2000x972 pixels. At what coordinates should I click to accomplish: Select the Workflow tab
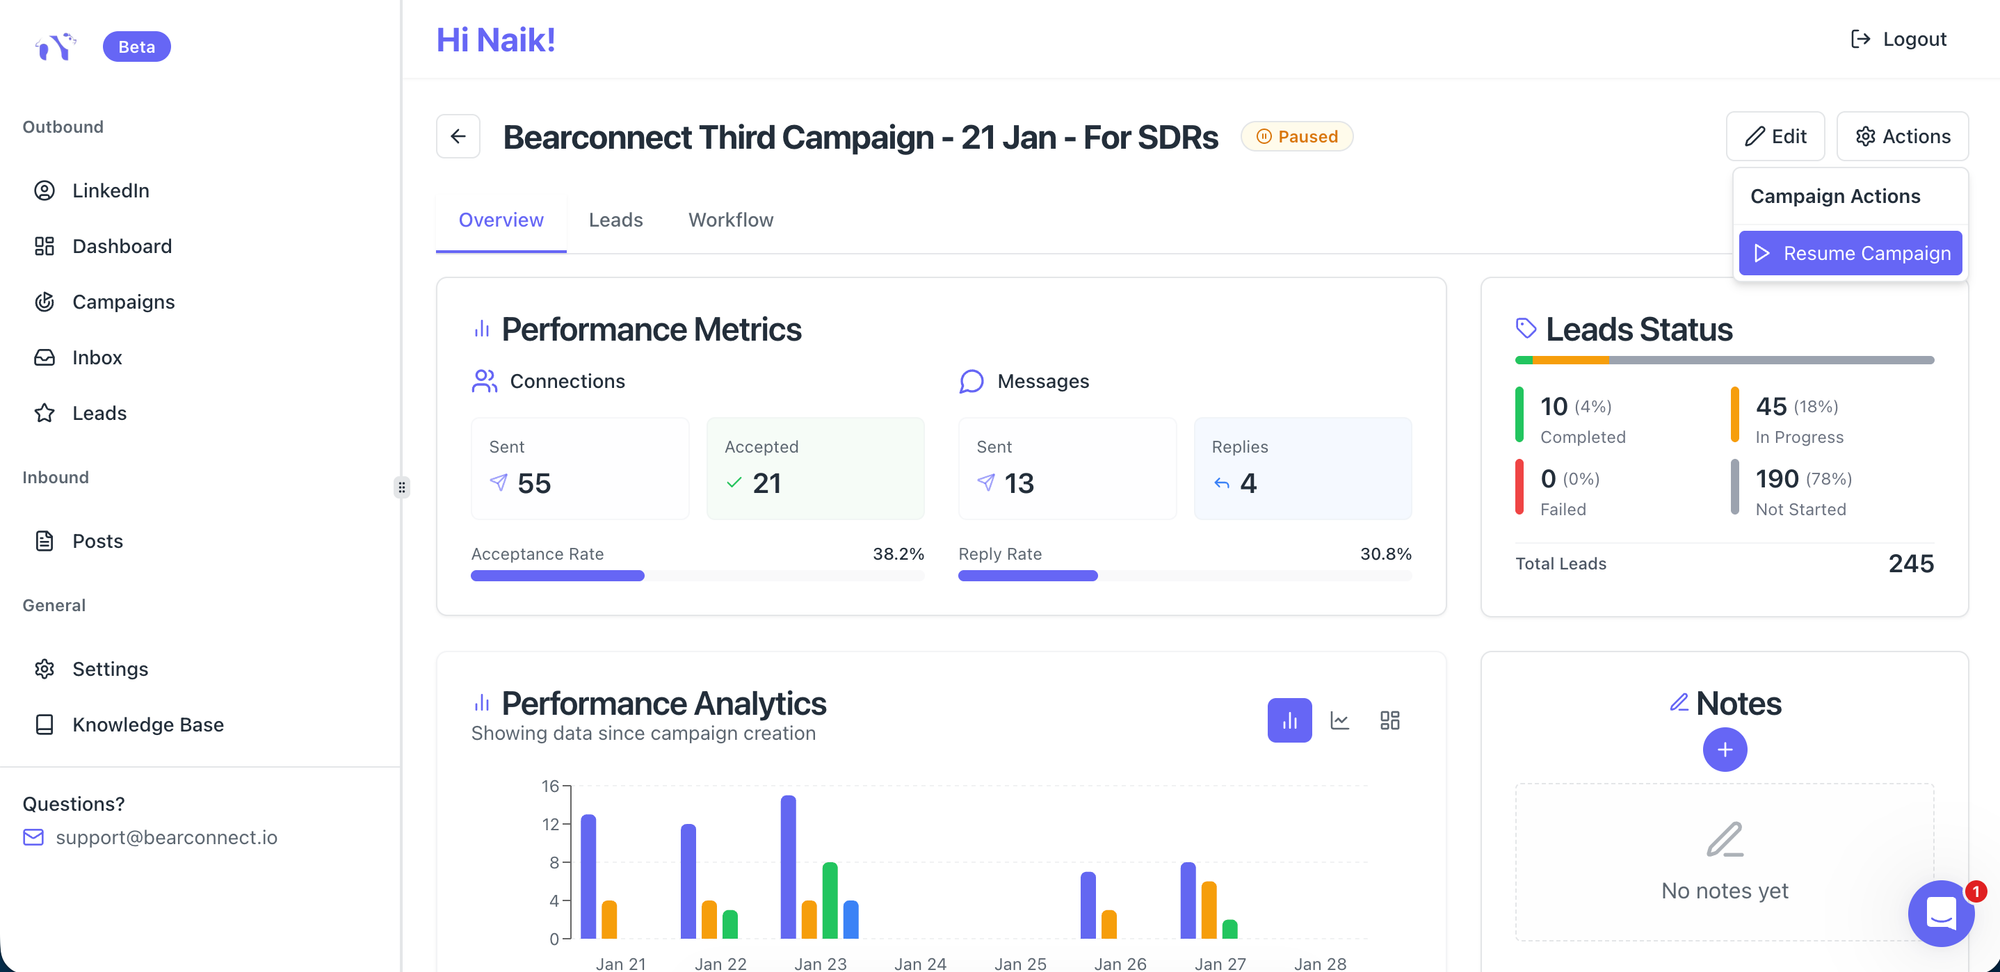pos(730,220)
